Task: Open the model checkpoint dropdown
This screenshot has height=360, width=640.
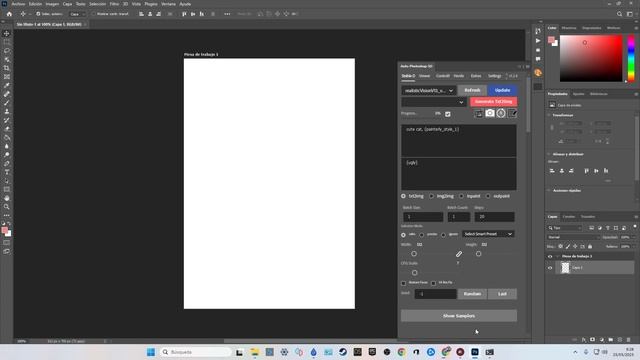Action: pos(429,90)
